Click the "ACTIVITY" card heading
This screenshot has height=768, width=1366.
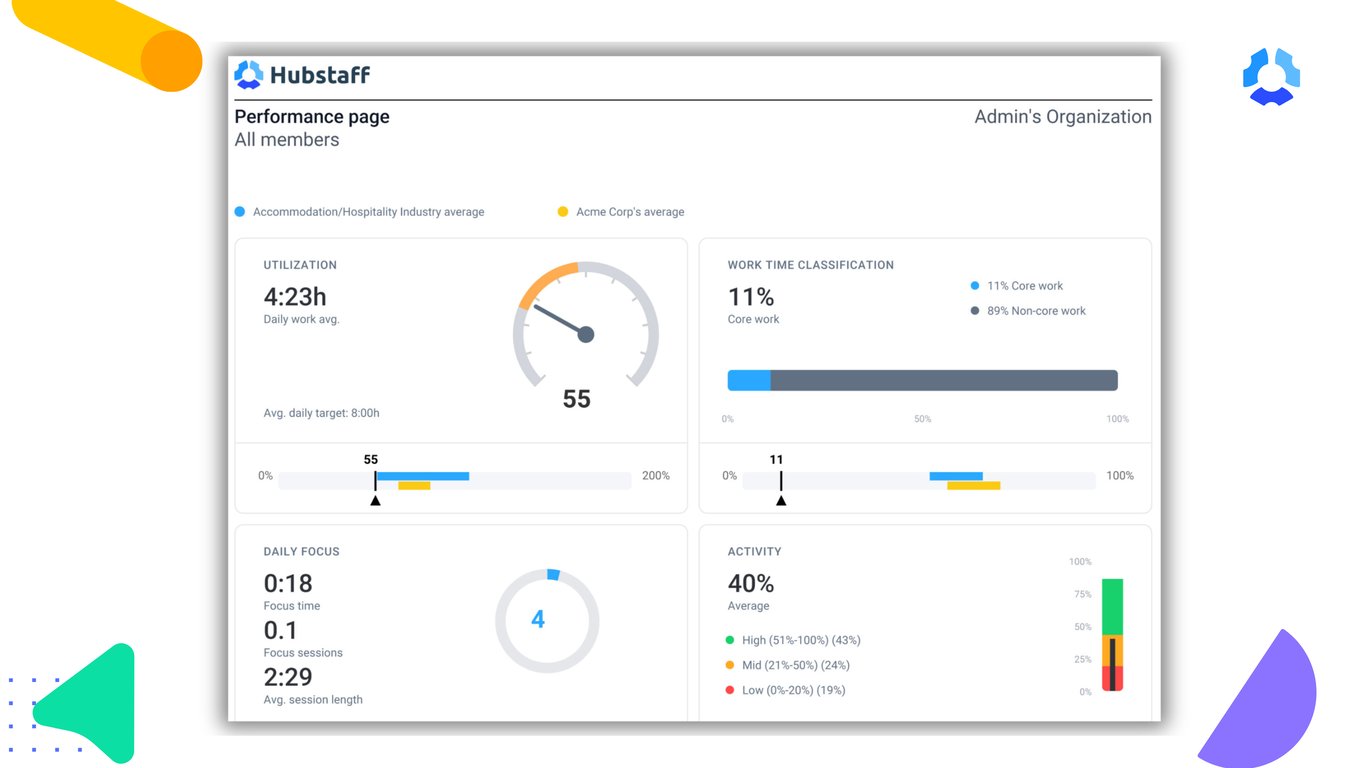[755, 551]
